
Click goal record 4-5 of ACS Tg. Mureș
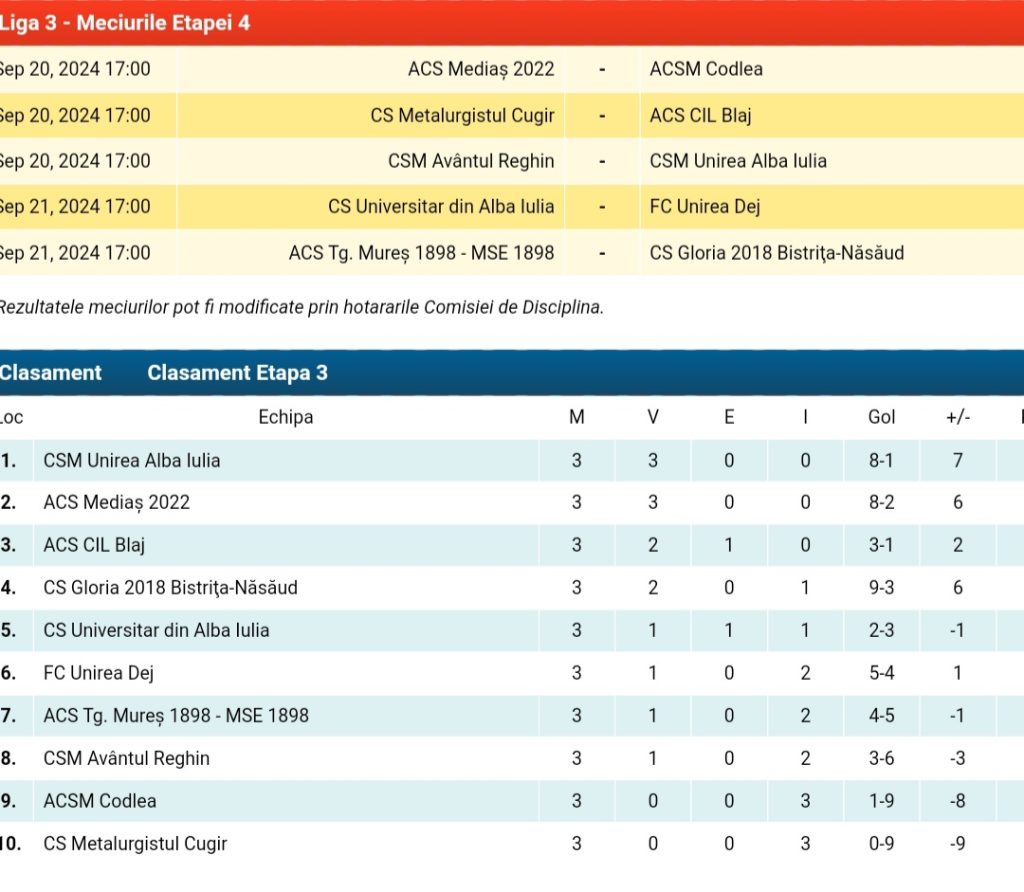point(881,716)
